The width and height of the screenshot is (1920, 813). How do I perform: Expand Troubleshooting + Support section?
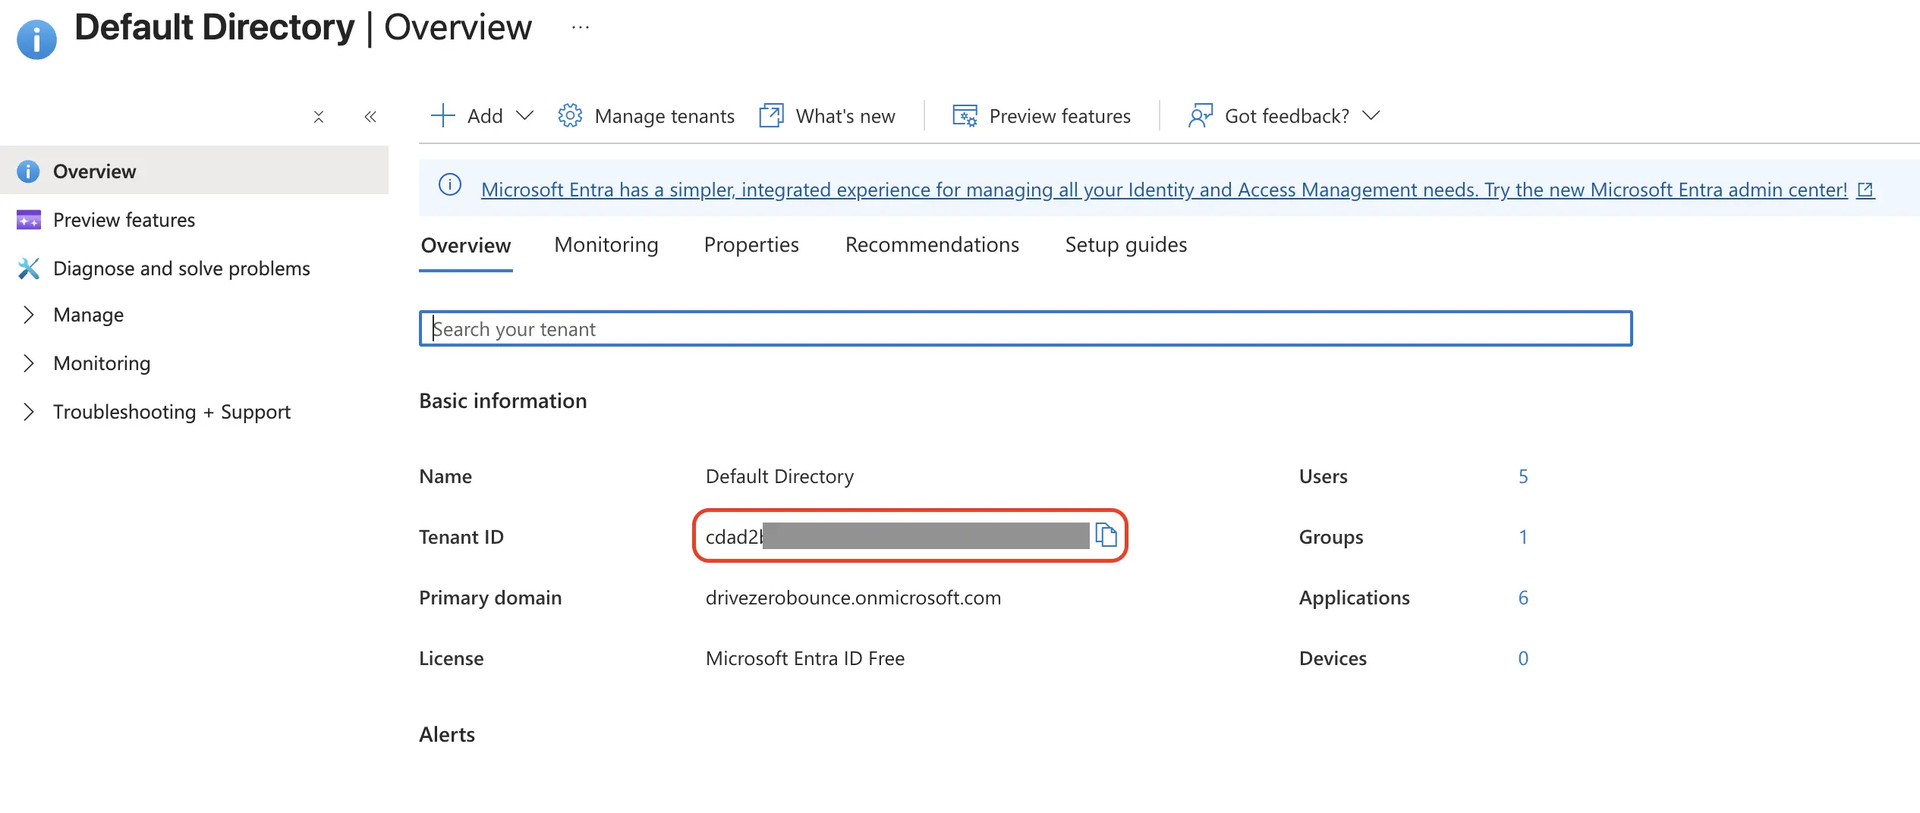pyautogui.click(x=29, y=412)
